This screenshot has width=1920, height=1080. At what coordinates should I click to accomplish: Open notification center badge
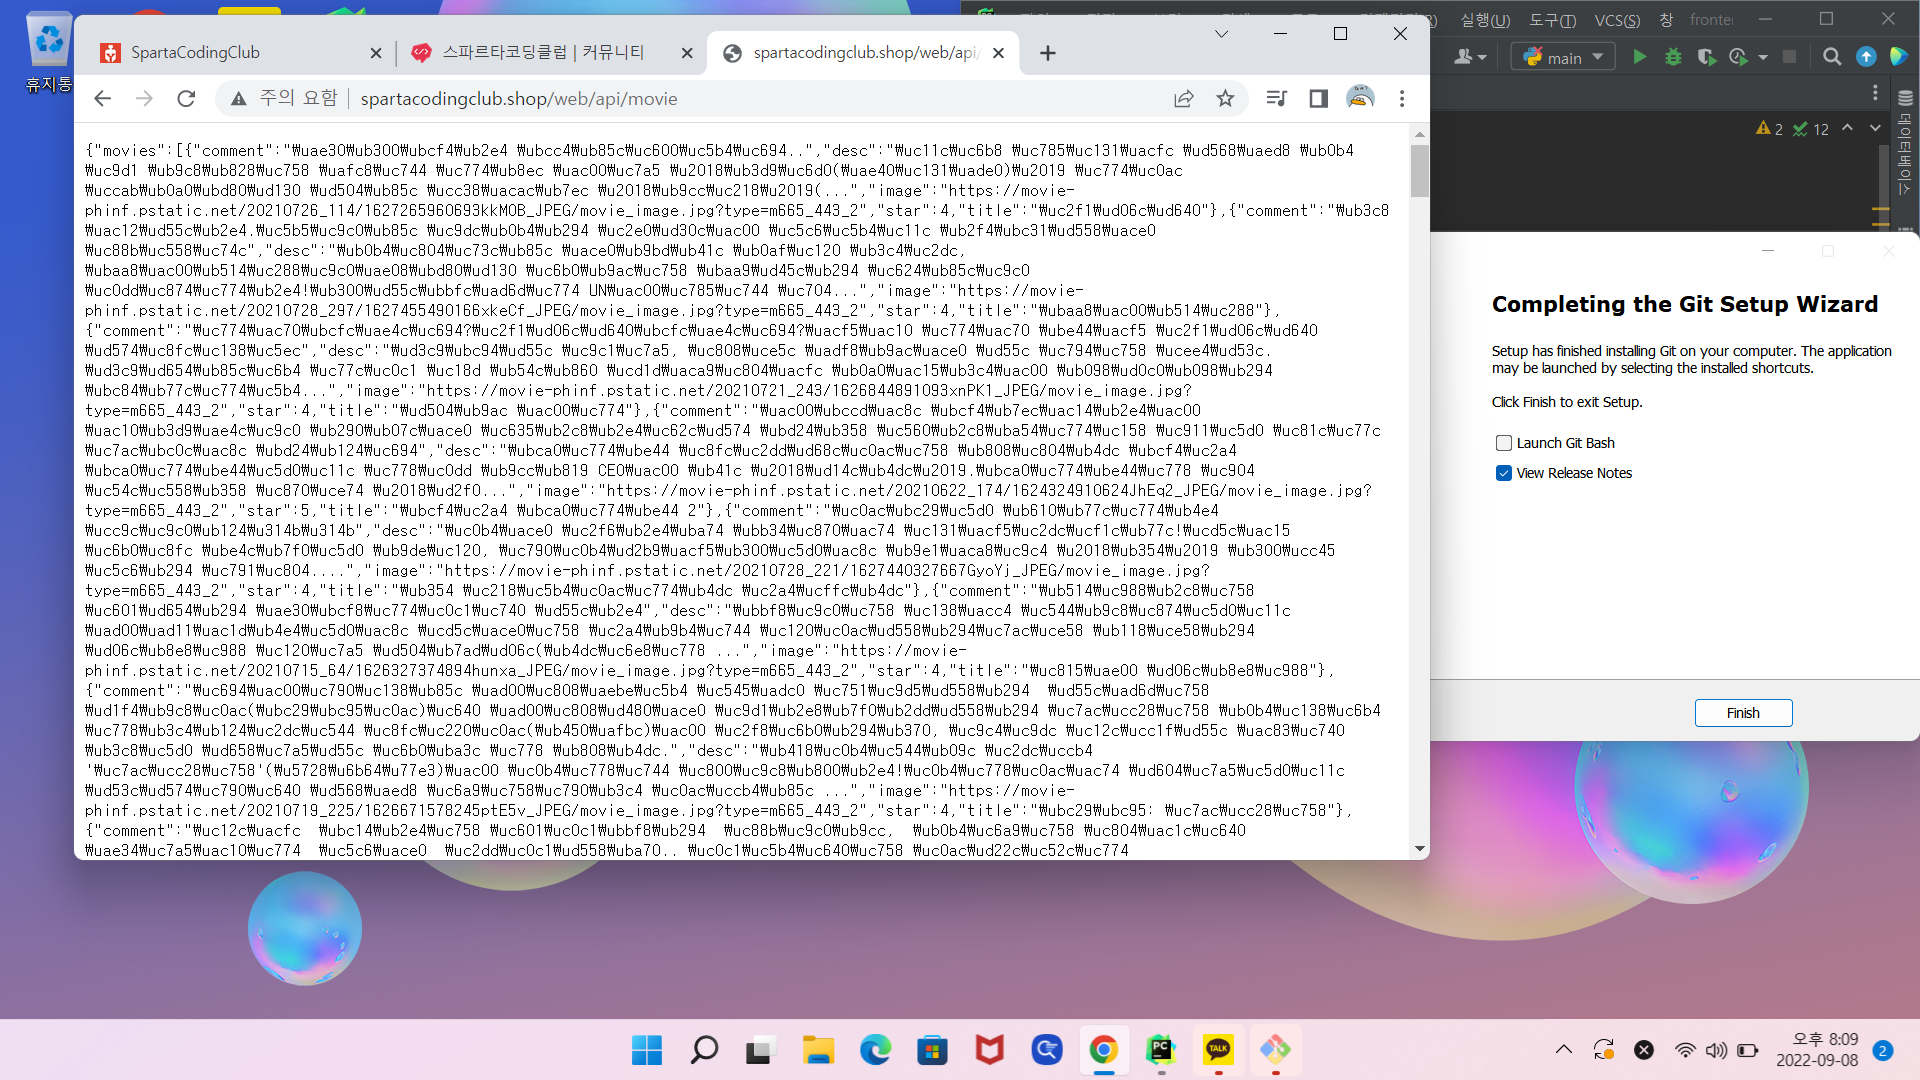click(1882, 1050)
